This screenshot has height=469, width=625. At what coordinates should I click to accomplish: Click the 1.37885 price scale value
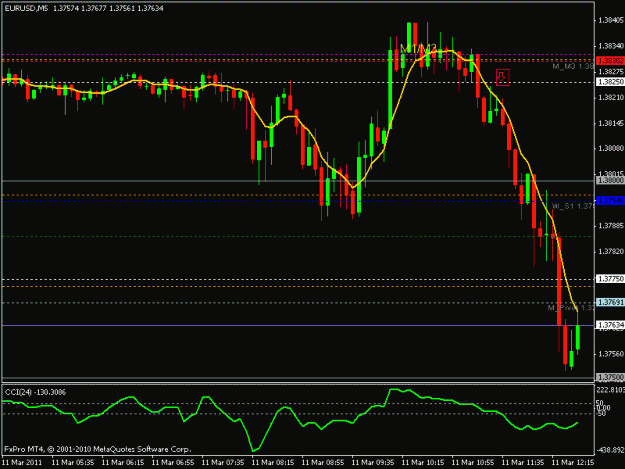coord(611,226)
